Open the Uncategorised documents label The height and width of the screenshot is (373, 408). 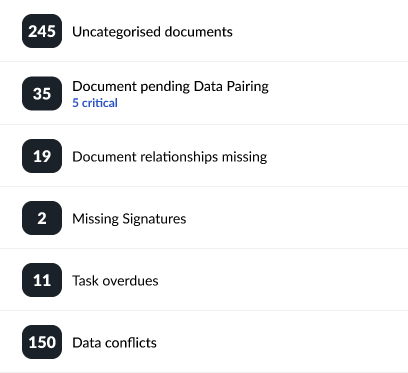click(152, 32)
